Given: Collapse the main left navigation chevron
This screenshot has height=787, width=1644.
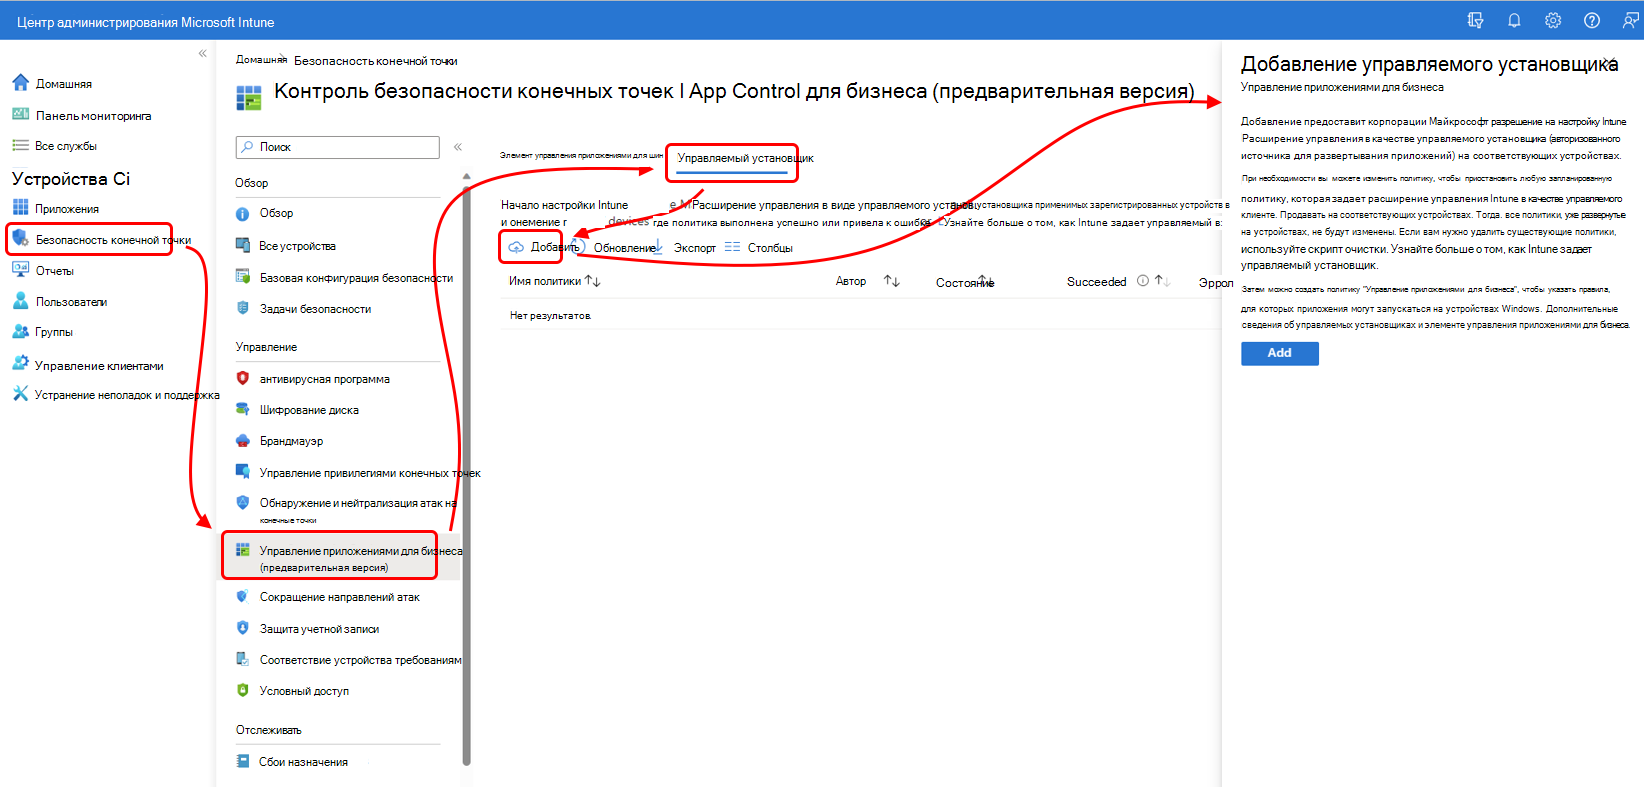Looking at the screenshot, I should (202, 53).
